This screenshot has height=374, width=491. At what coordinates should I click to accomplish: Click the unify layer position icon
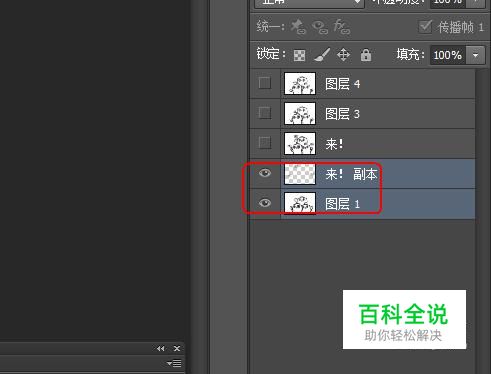tap(298, 27)
